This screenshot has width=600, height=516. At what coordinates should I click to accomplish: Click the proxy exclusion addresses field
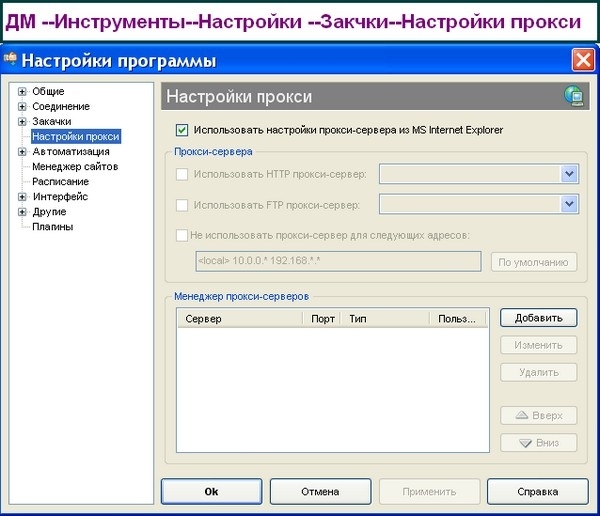[x=338, y=261]
